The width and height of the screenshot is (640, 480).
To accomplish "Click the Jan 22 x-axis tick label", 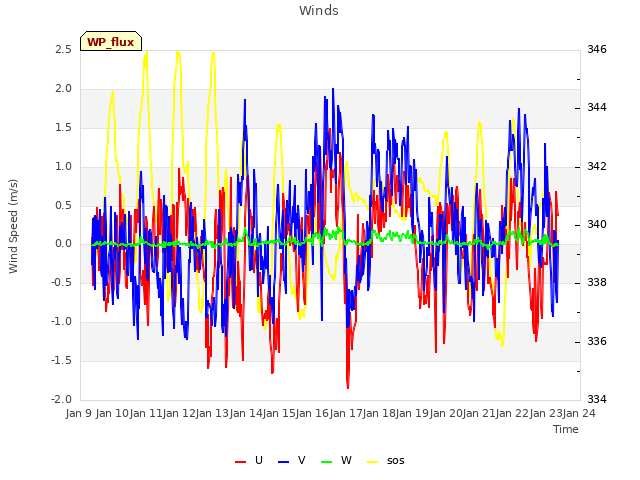I will click(x=513, y=413).
